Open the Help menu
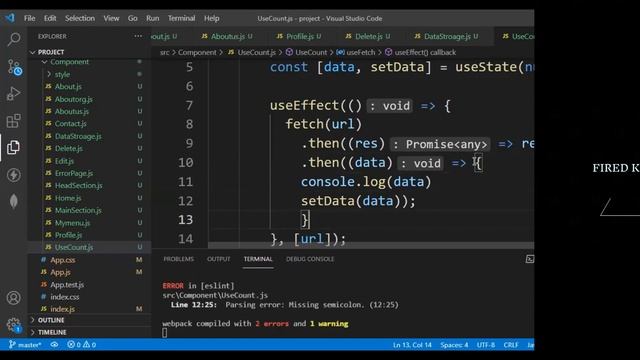This screenshot has height=360, width=640. point(211,18)
